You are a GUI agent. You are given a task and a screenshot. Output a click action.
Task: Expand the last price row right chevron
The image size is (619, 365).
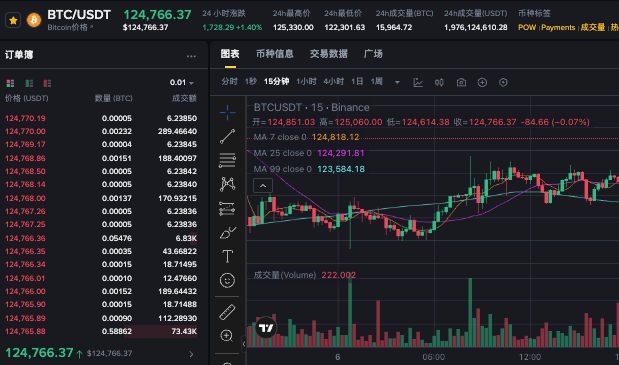click(x=191, y=354)
